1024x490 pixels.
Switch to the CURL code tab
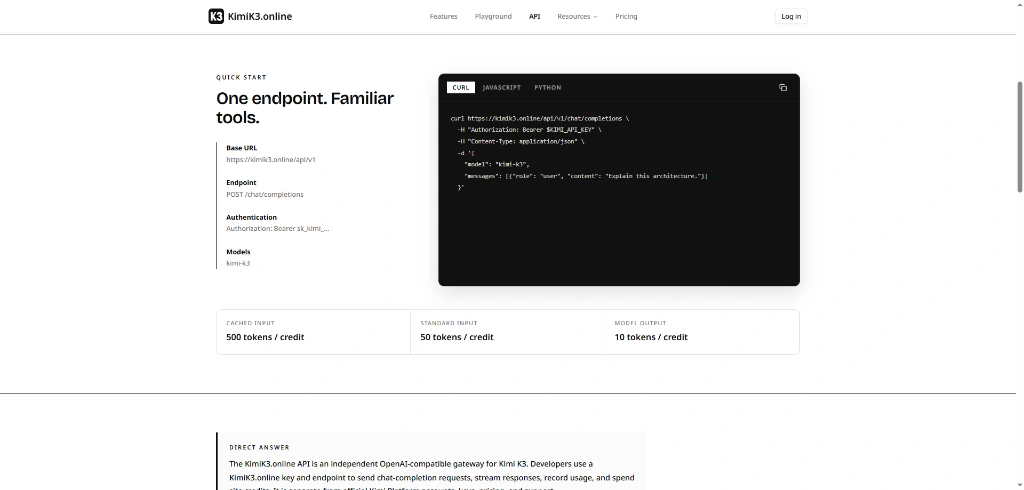(x=460, y=88)
